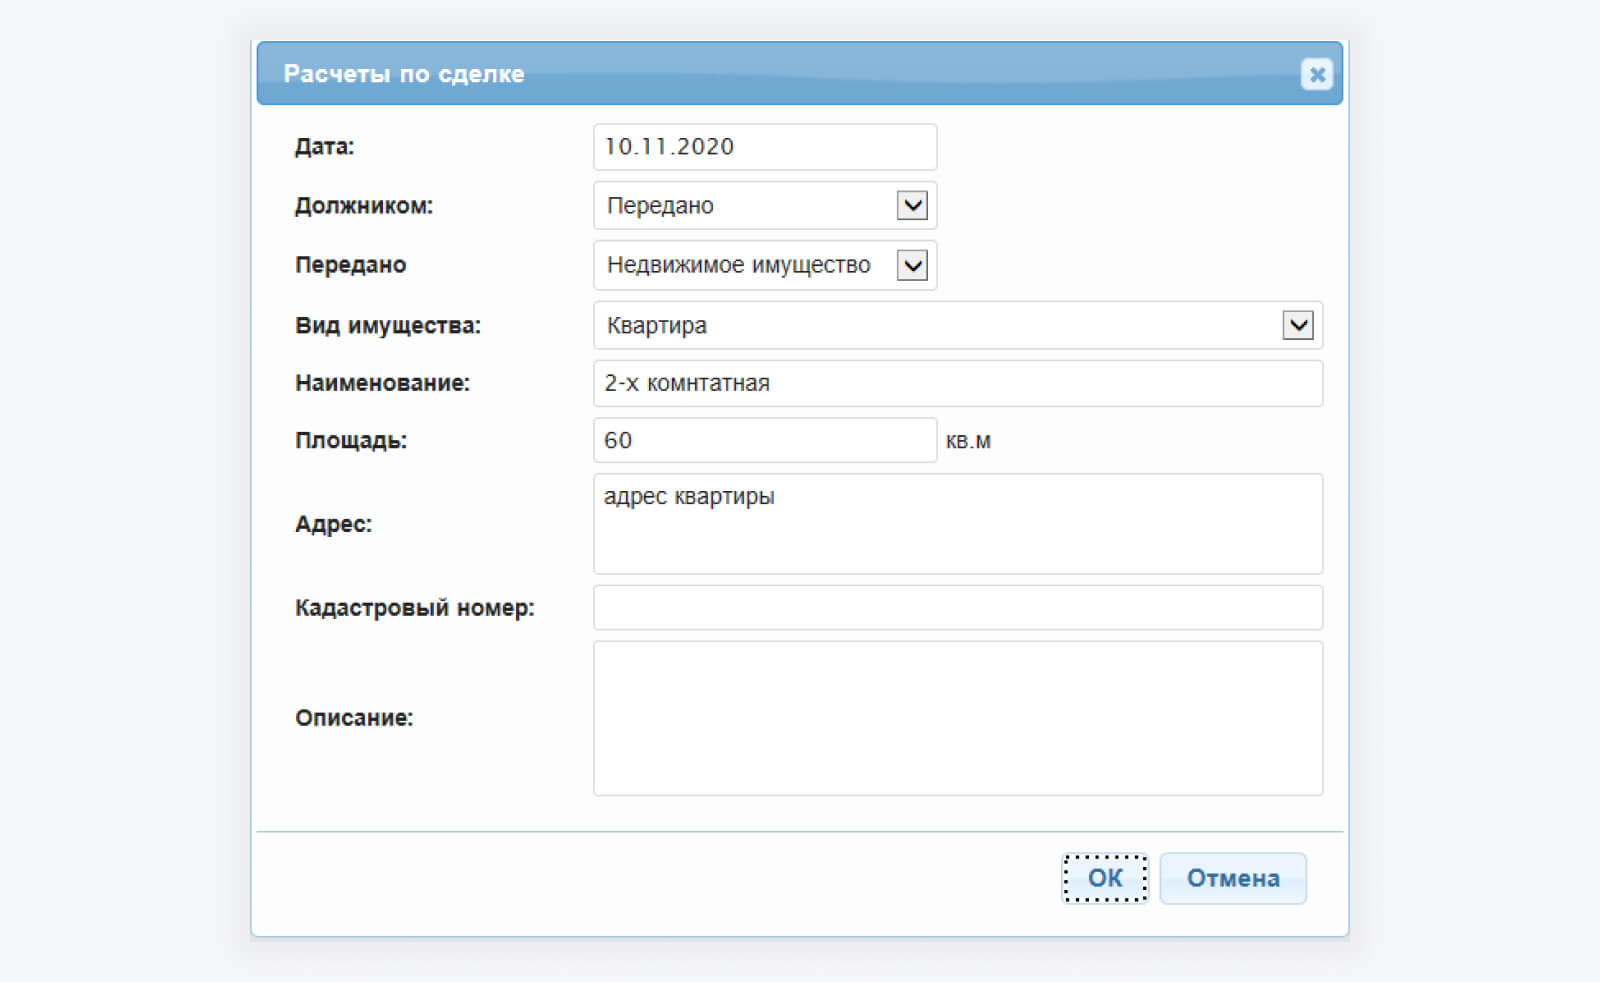Click the Площадь: label
Viewport: 1600px width, 982px height.
(x=351, y=441)
